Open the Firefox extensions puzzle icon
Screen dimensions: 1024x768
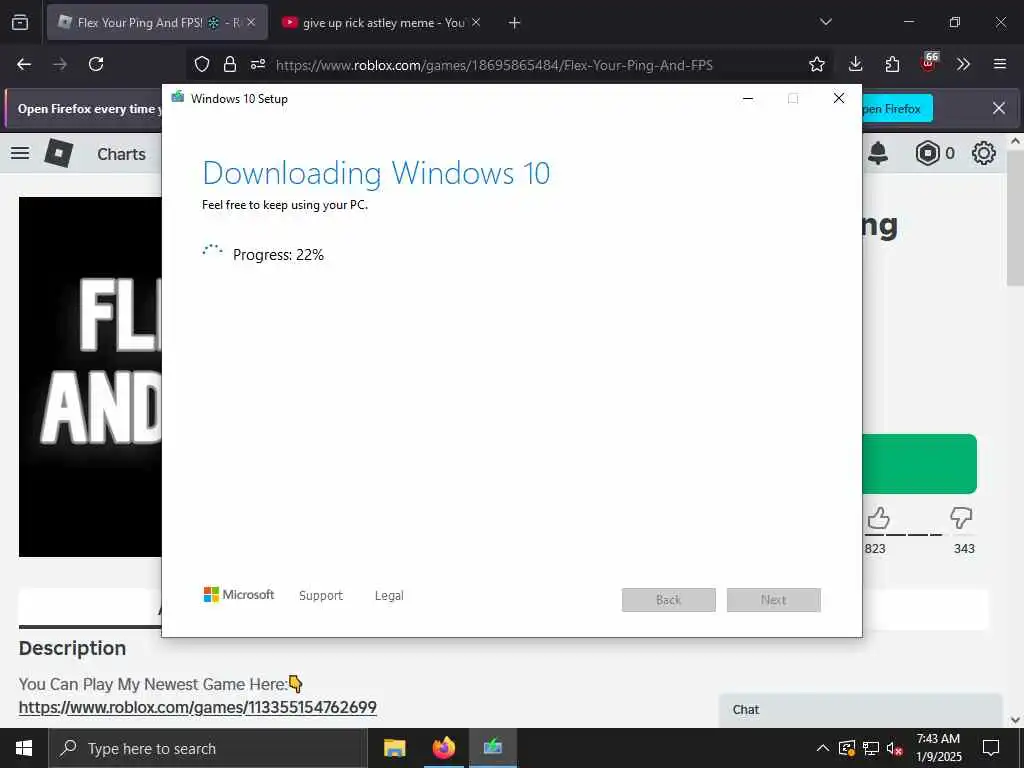(892, 64)
